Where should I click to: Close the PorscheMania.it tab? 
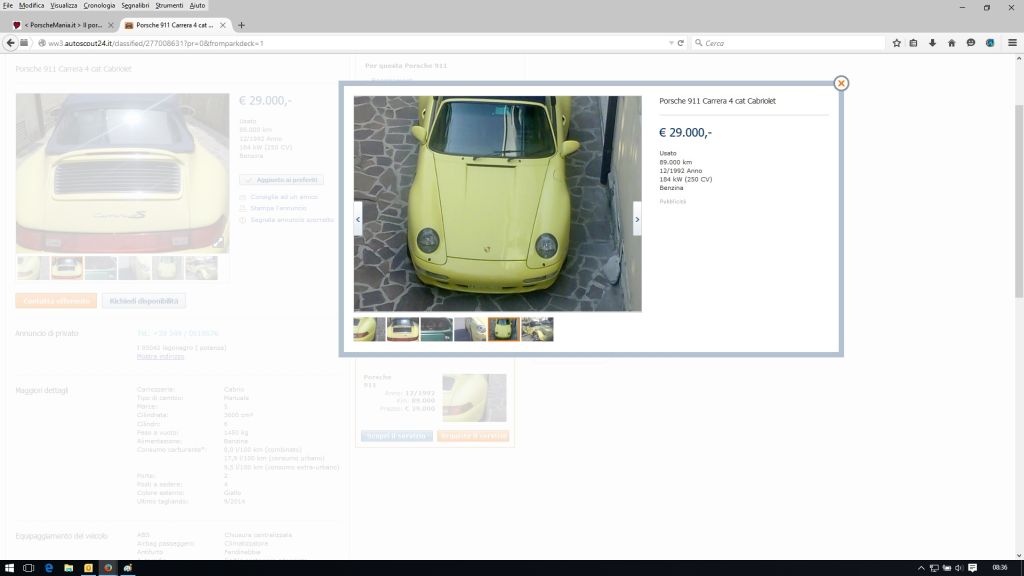tap(110, 25)
